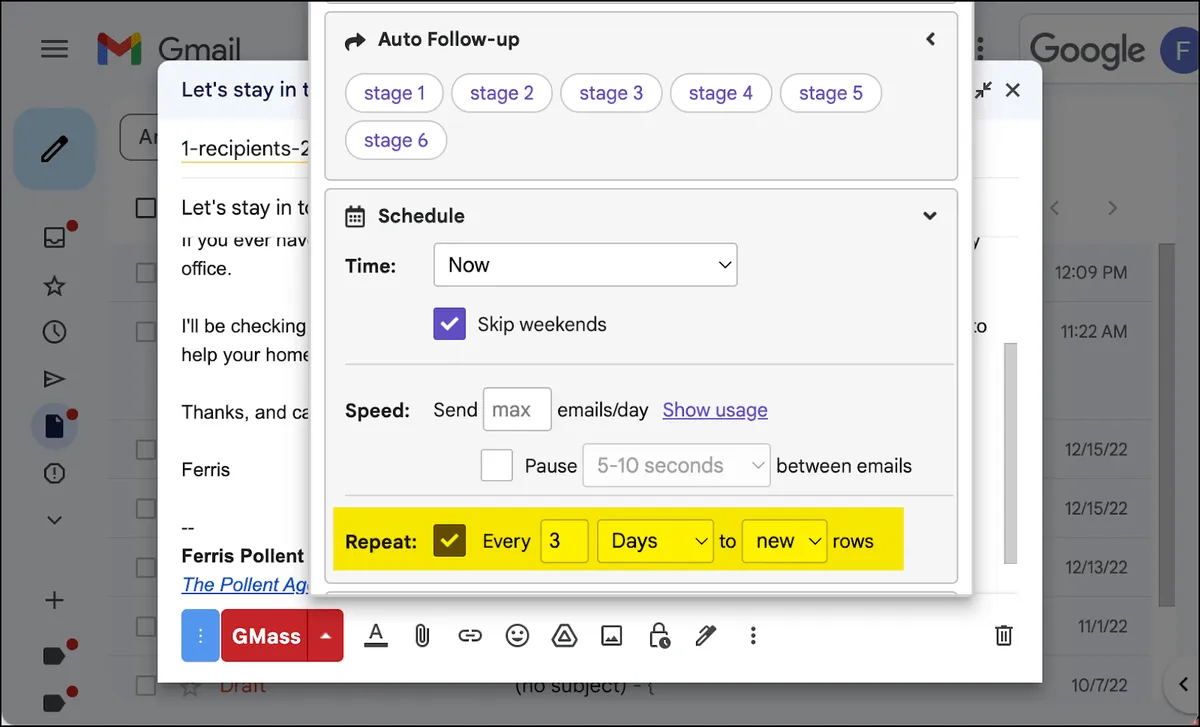Click the compose pencil button

(x=54, y=149)
